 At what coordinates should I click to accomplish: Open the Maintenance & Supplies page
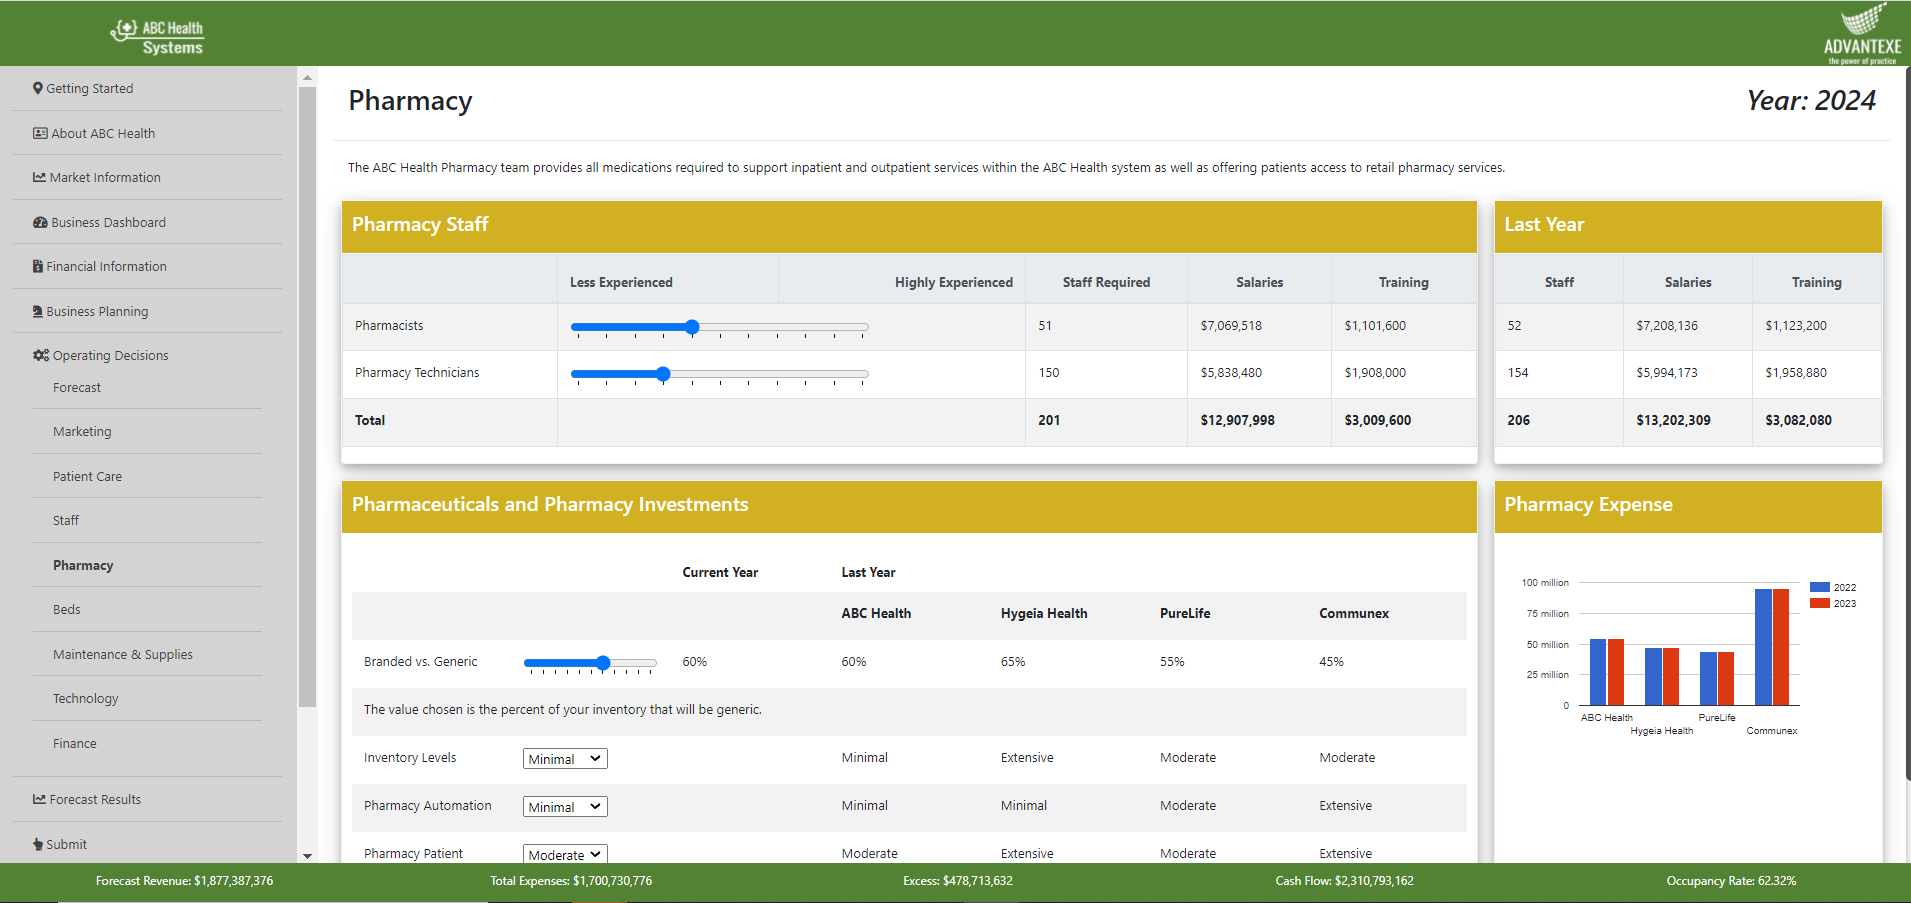tap(122, 654)
